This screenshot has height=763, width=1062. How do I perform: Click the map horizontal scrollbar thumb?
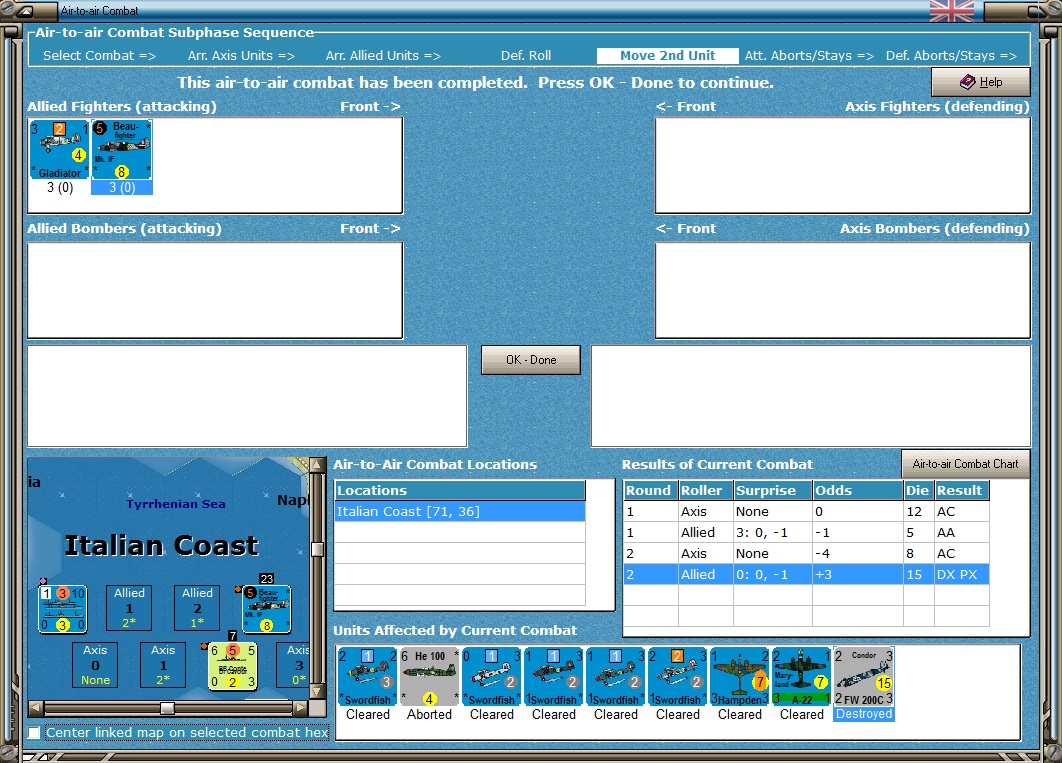pos(167,708)
